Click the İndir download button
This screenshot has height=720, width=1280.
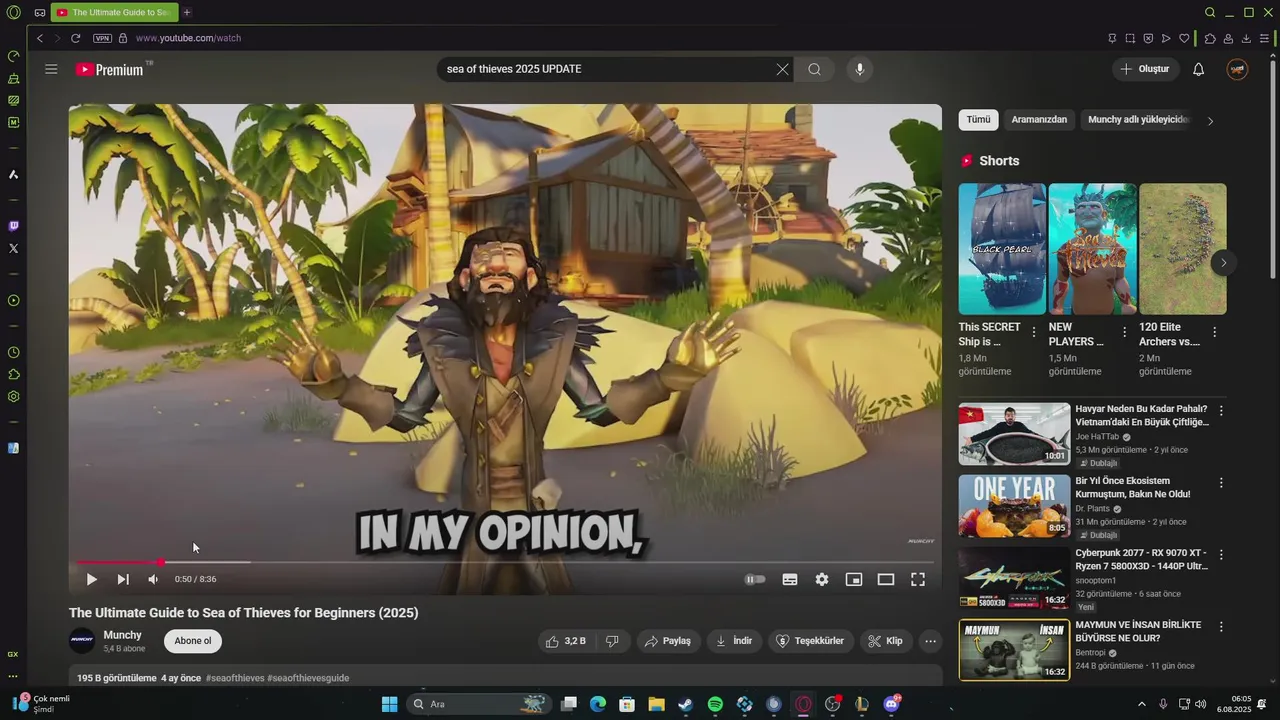pos(734,641)
